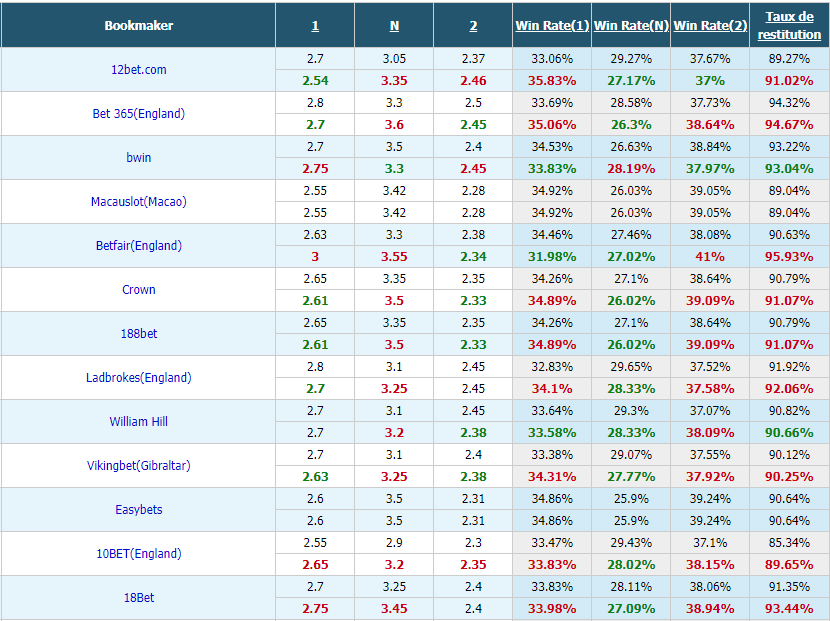830x621 pixels.
Task: Select 10BET opening restitution 85.34%
Action: tap(789, 543)
